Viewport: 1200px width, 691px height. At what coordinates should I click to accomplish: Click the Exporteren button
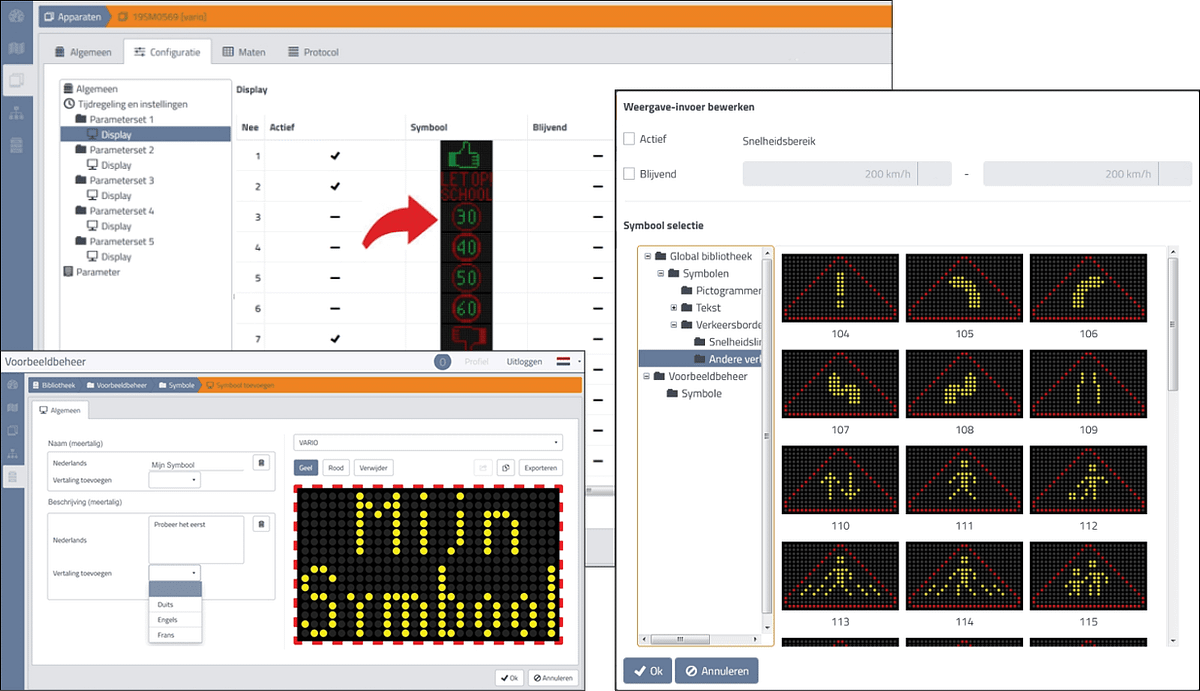coord(540,467)
